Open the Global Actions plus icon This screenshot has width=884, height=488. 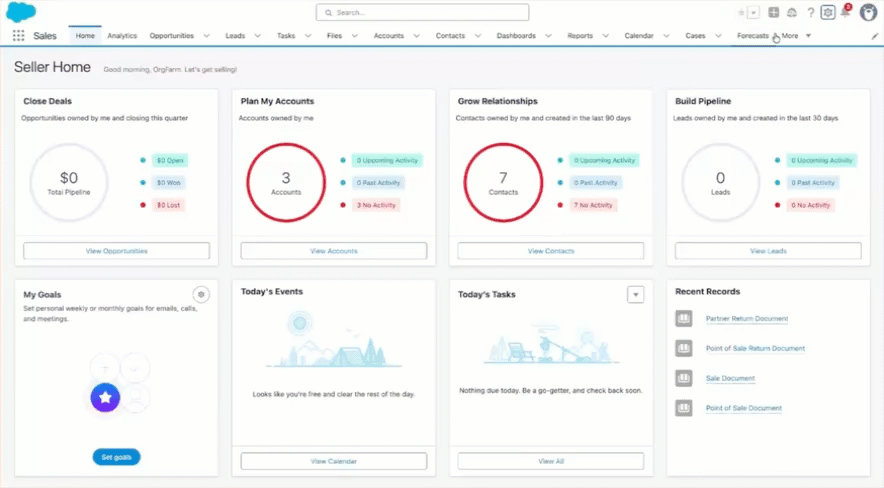pos(774,12)
